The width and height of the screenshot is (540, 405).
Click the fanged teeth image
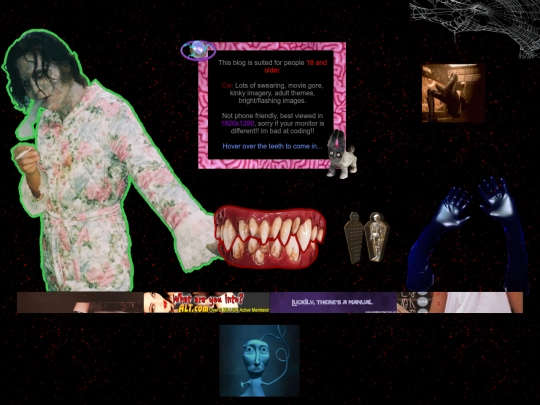(x=270, y=236)
